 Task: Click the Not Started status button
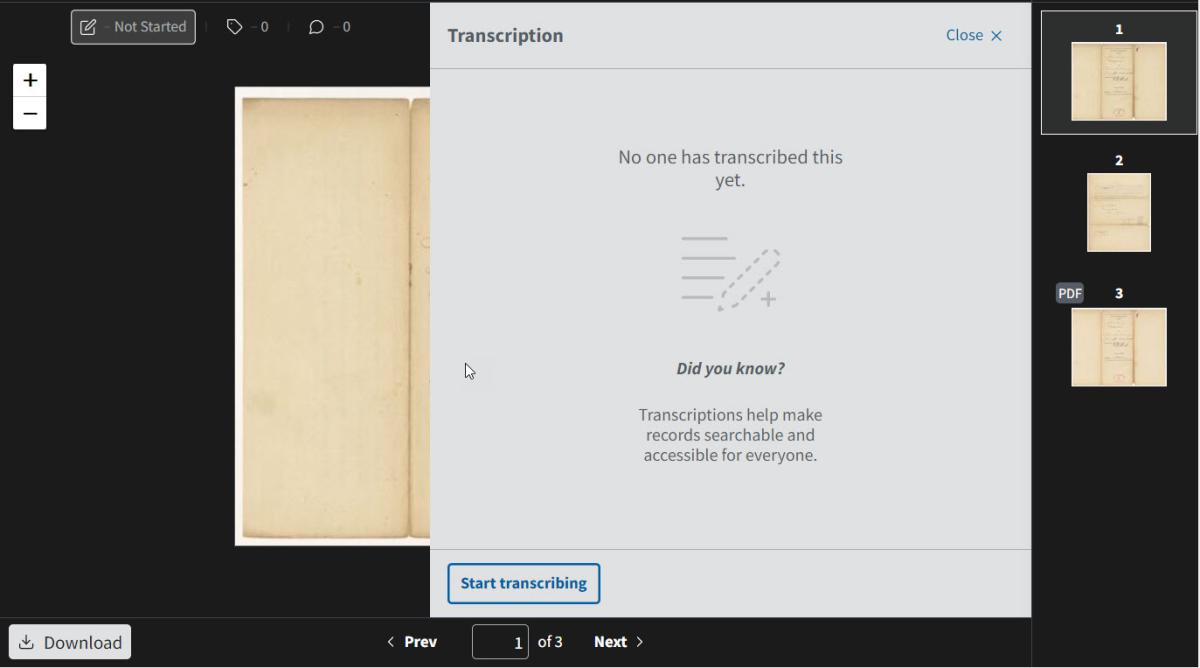click(x=133, y=27)
